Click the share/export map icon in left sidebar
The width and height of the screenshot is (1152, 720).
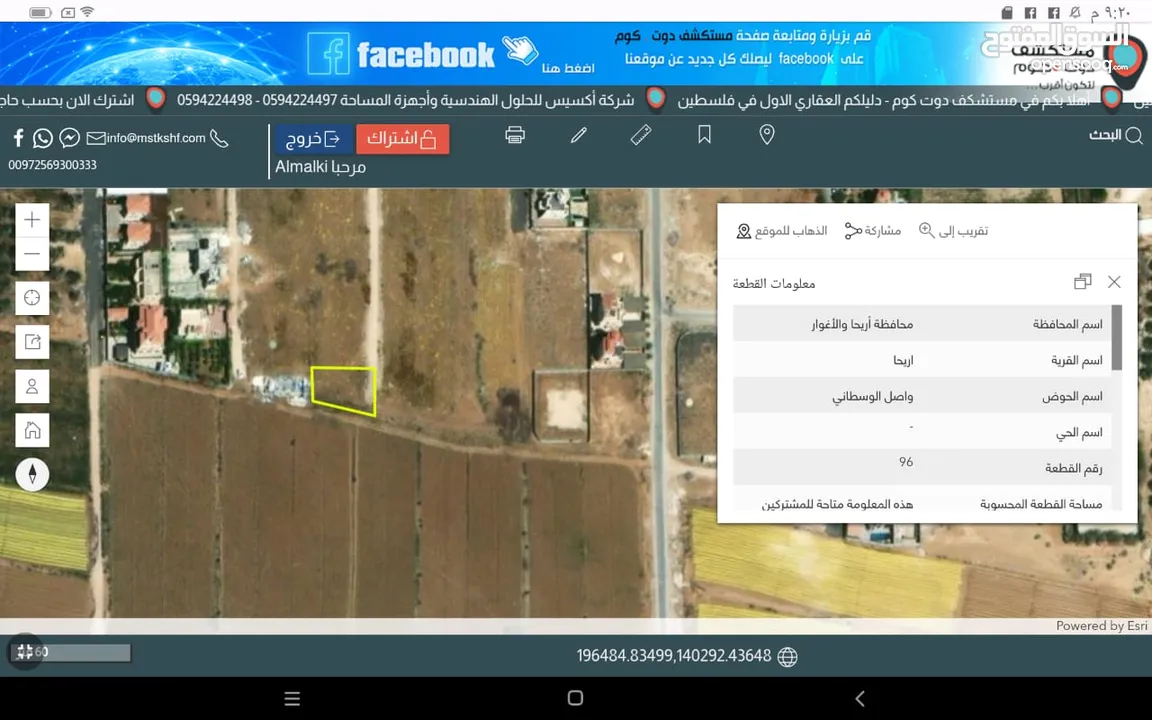pos(32,342)
